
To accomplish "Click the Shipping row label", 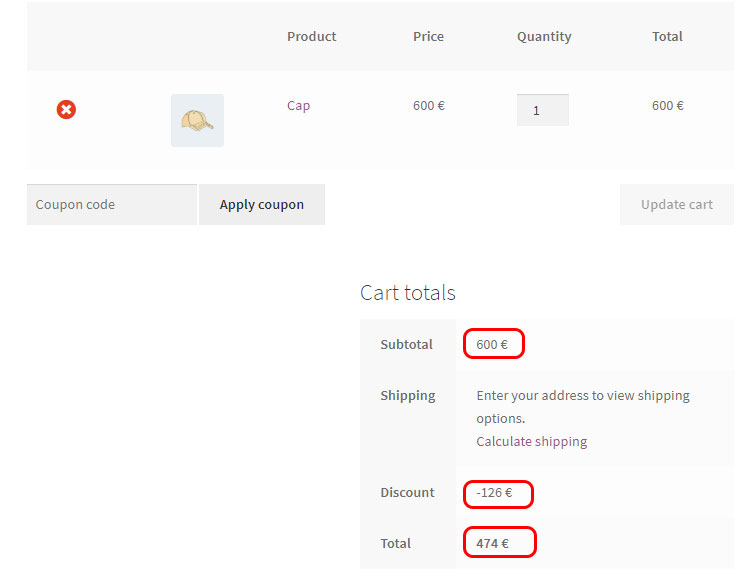I will point(408,396).
